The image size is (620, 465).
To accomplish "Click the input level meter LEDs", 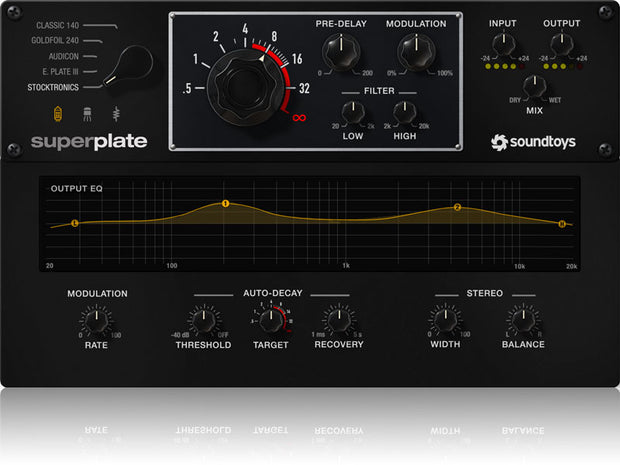I will (505, 66).
